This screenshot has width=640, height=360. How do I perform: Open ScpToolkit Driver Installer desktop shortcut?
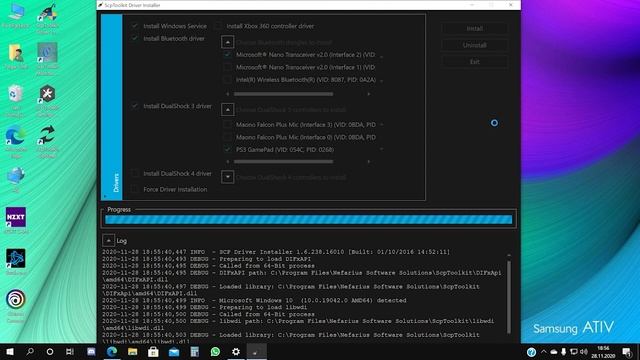pyautogui.click(x=47, y=18)
